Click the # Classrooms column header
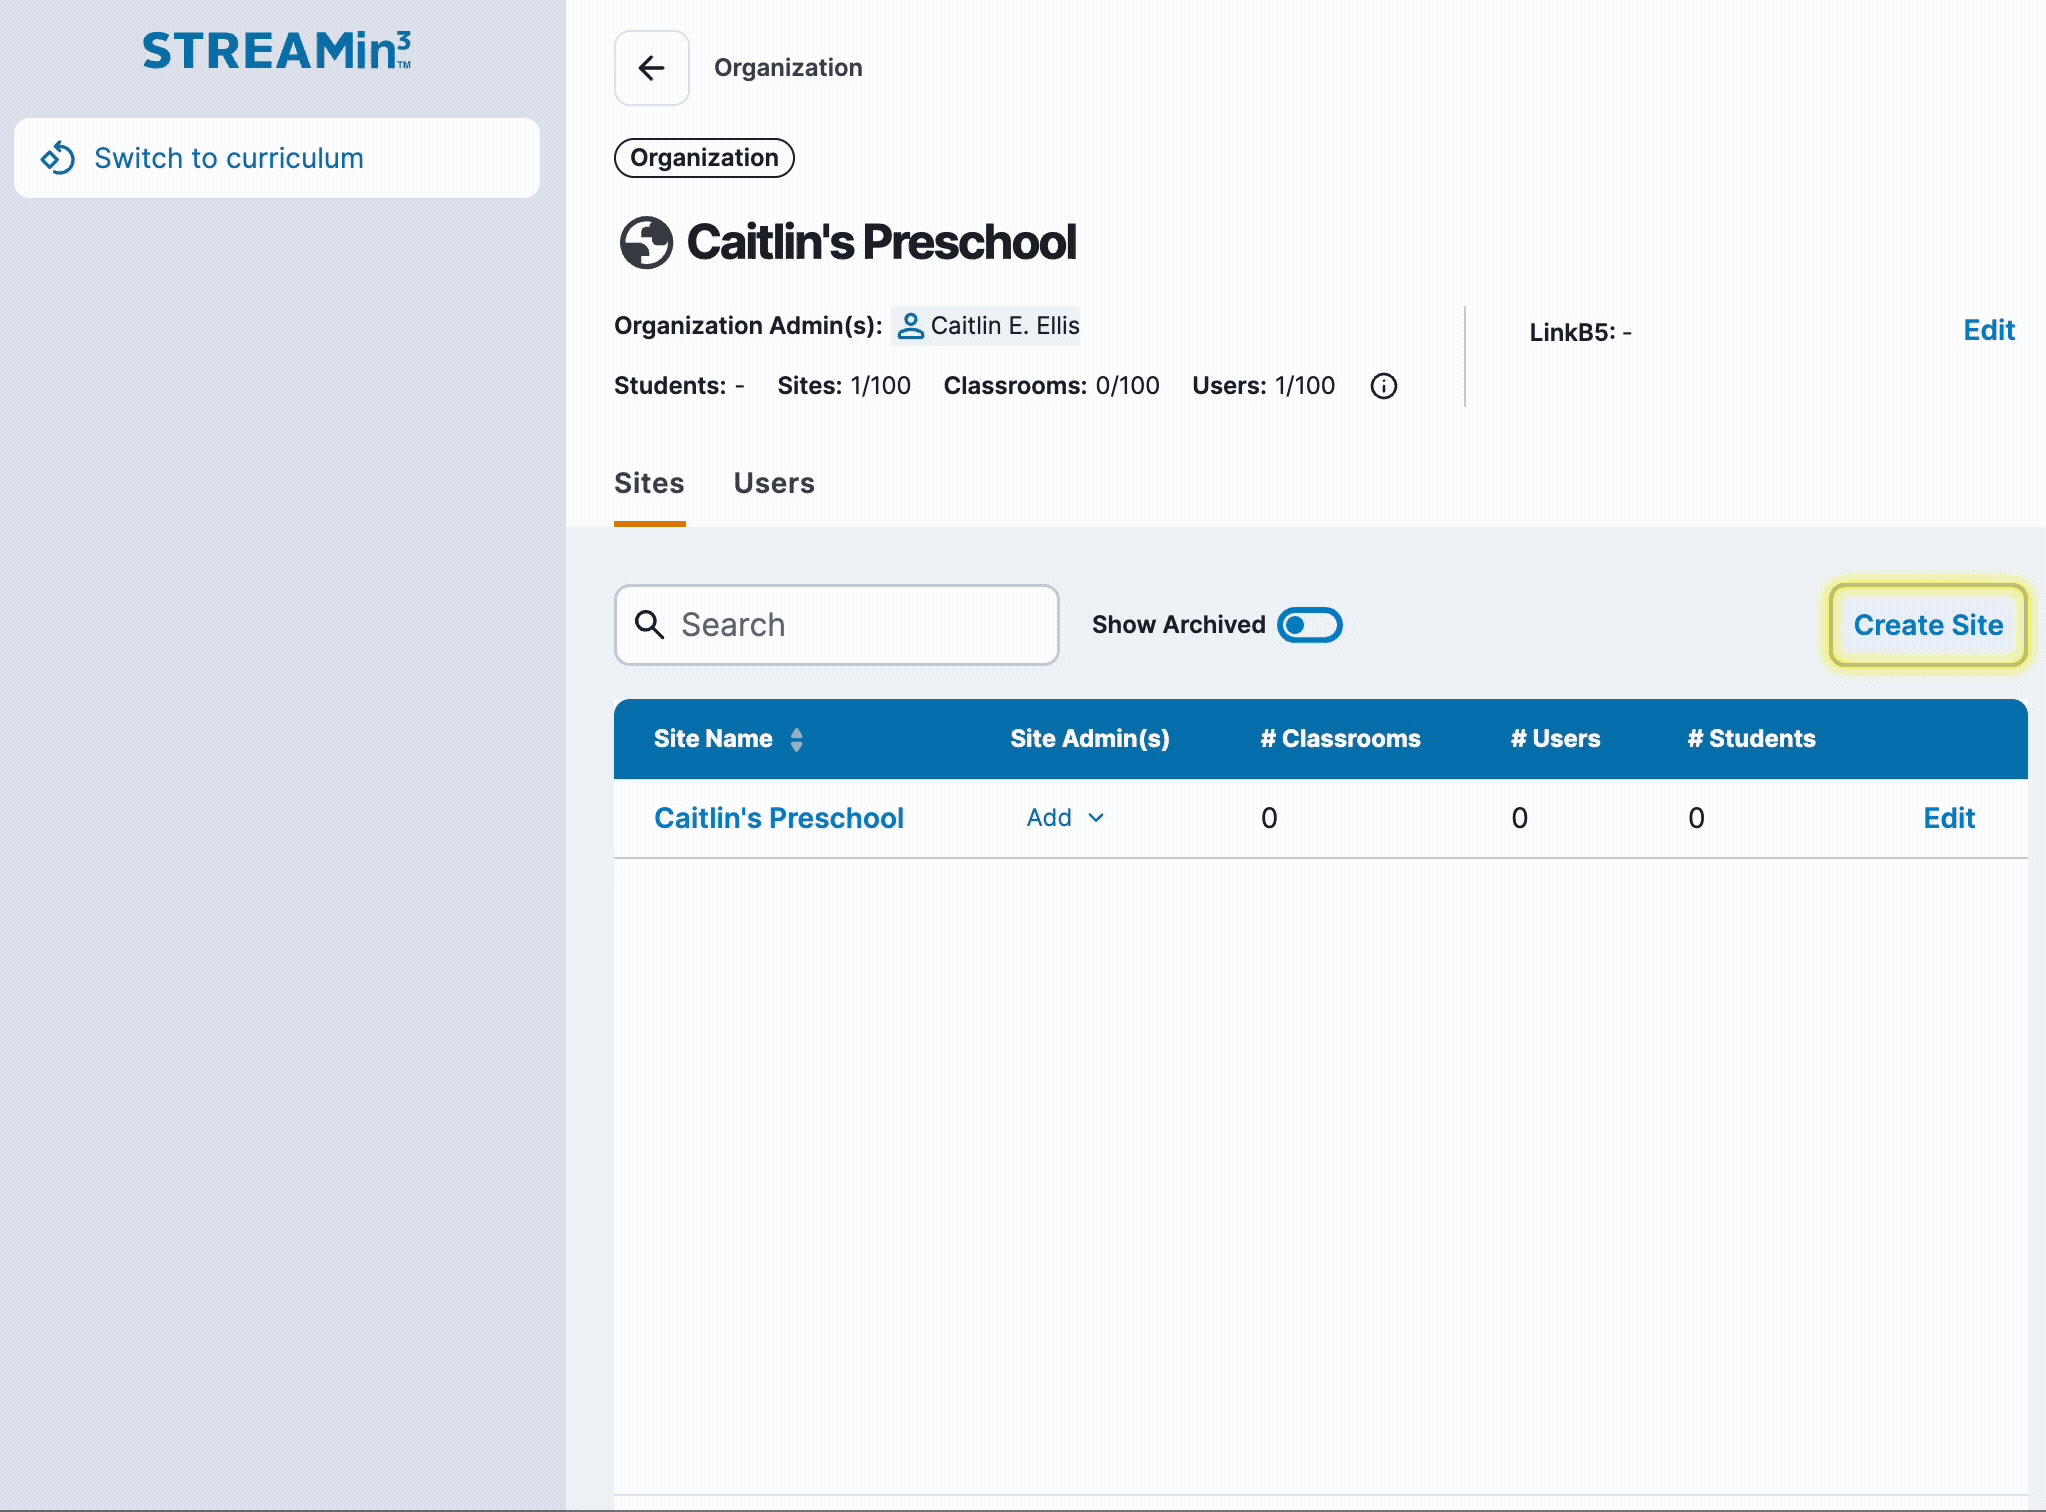Viewport: 2046px width, 1512px height. tap(1340, 739)
